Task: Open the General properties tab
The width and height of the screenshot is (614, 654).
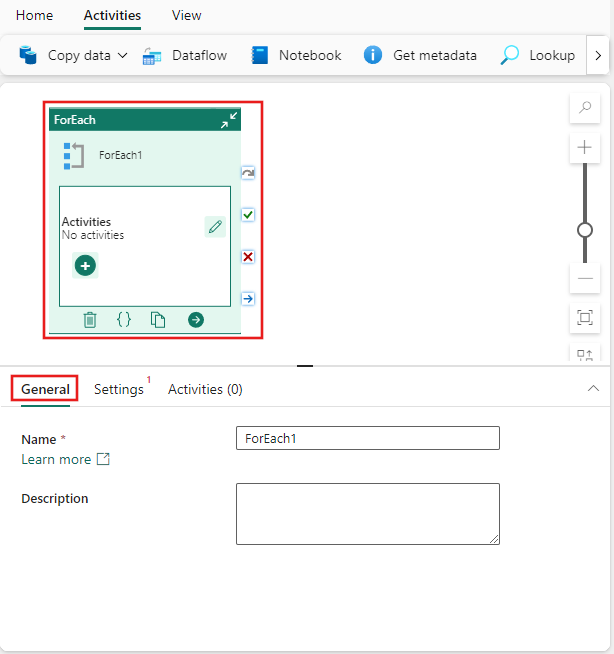Action: coord(45,389)
